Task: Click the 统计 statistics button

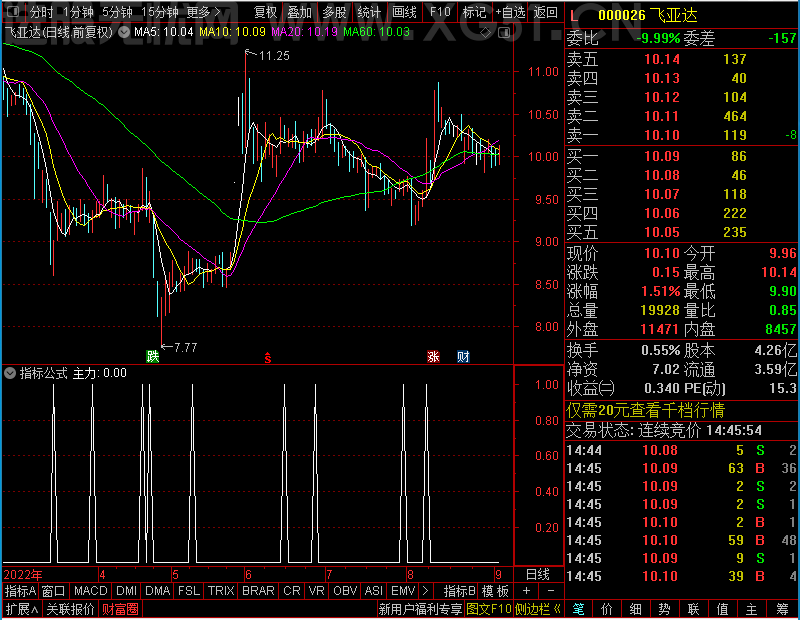Action: pyautogui.click(x=369, y=12)
